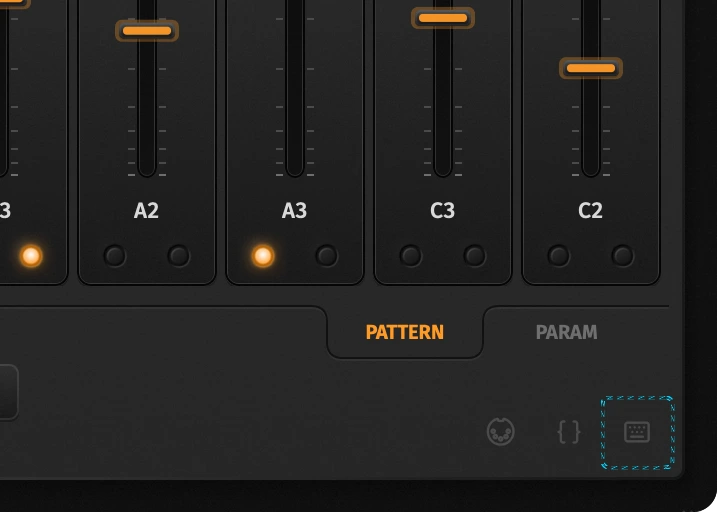Viewport: 717px width, 512px height.
Task: Toggle the right LED on the A2 channel
Action: 179,256
